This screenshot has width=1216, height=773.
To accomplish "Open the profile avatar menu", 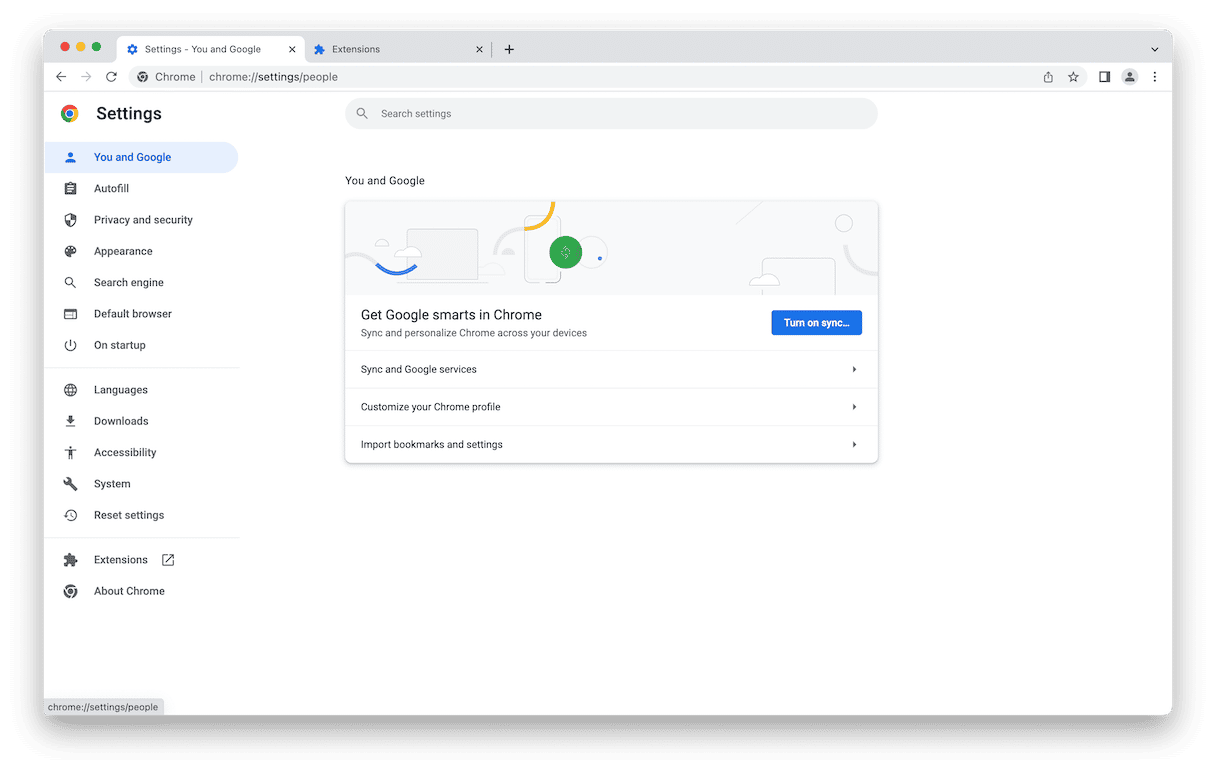I will 1129,77.
